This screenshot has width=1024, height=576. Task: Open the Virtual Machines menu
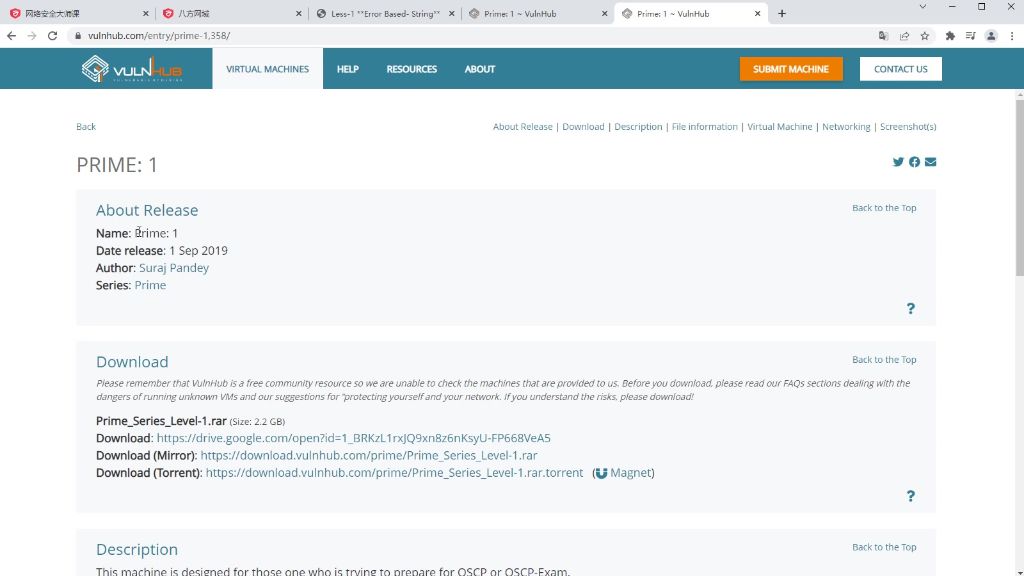268,69
